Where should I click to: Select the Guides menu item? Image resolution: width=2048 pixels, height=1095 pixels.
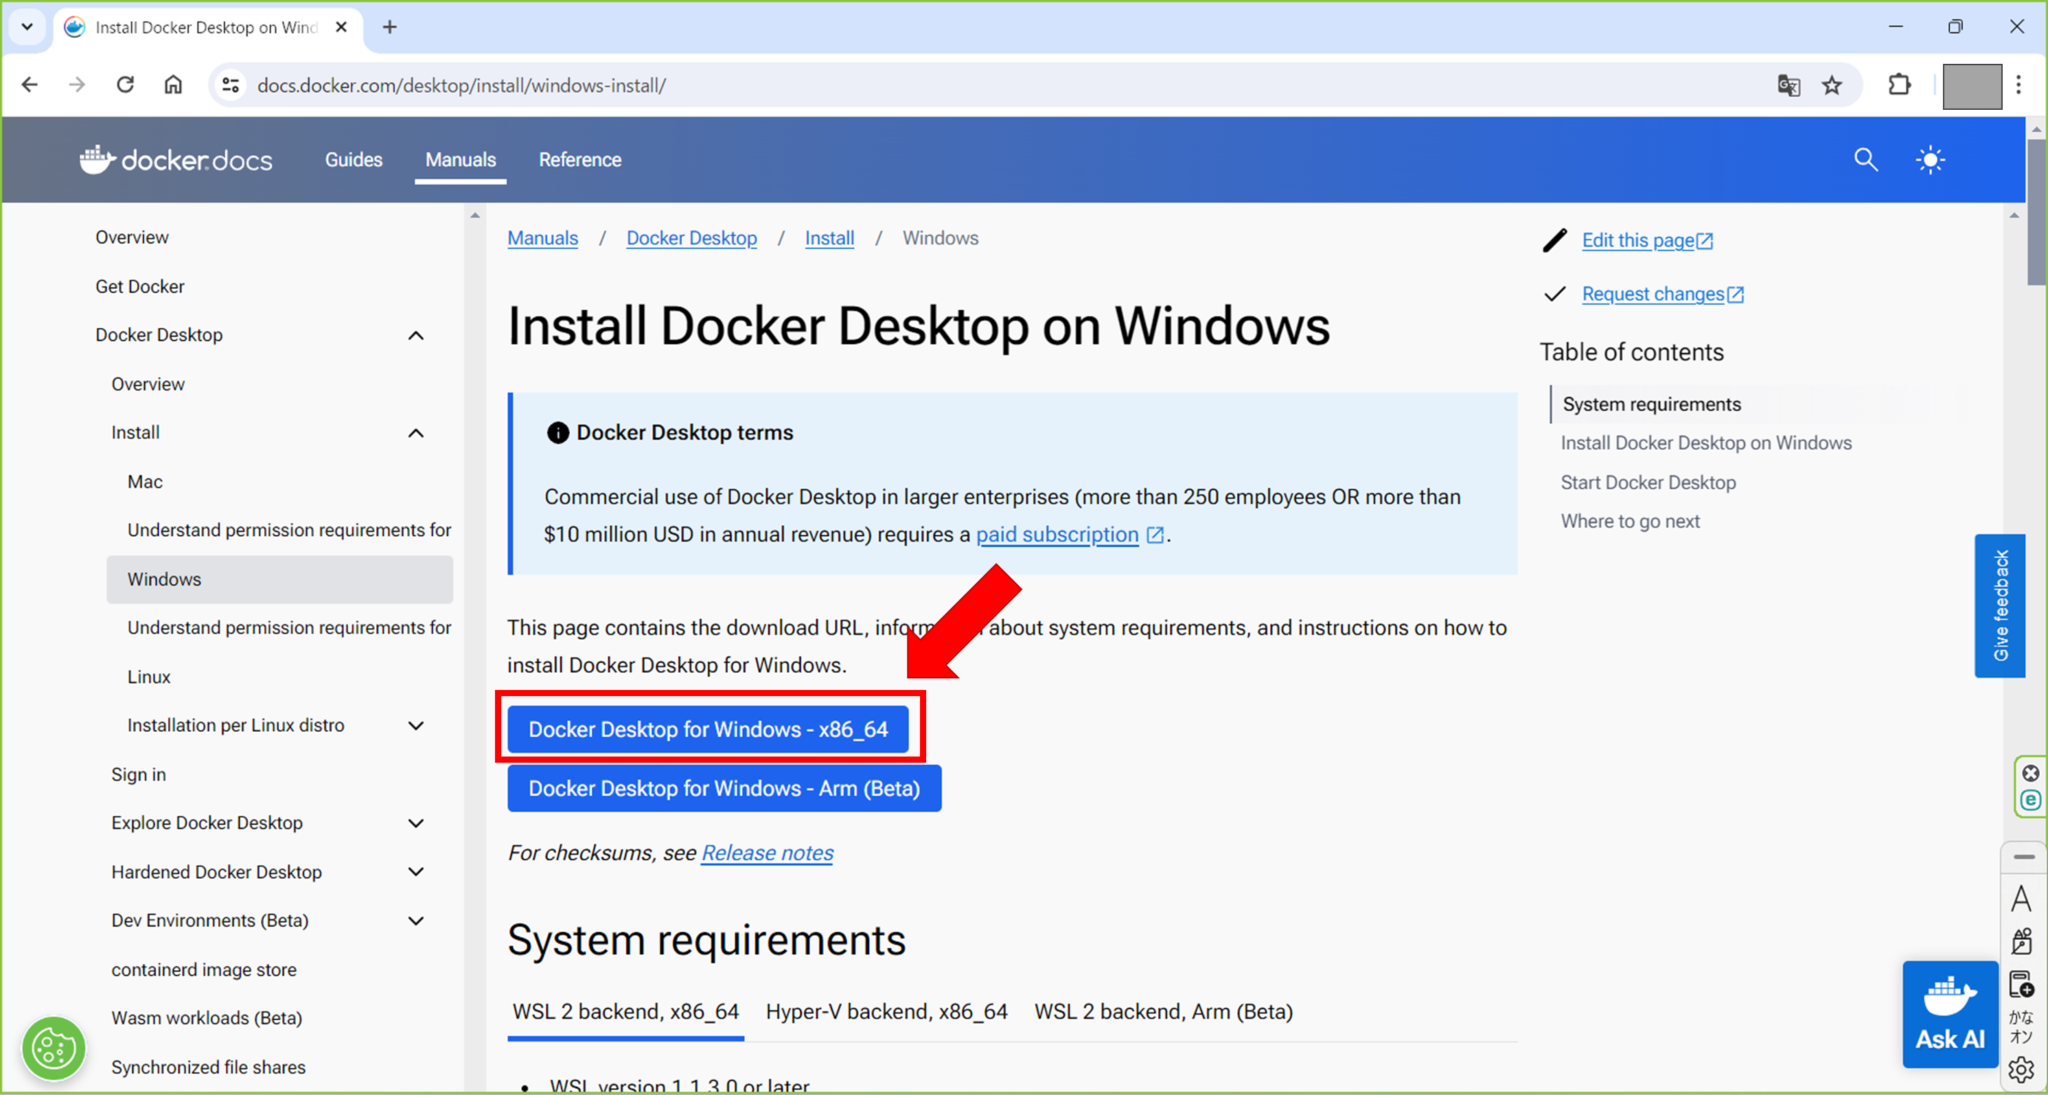(353, 159)
